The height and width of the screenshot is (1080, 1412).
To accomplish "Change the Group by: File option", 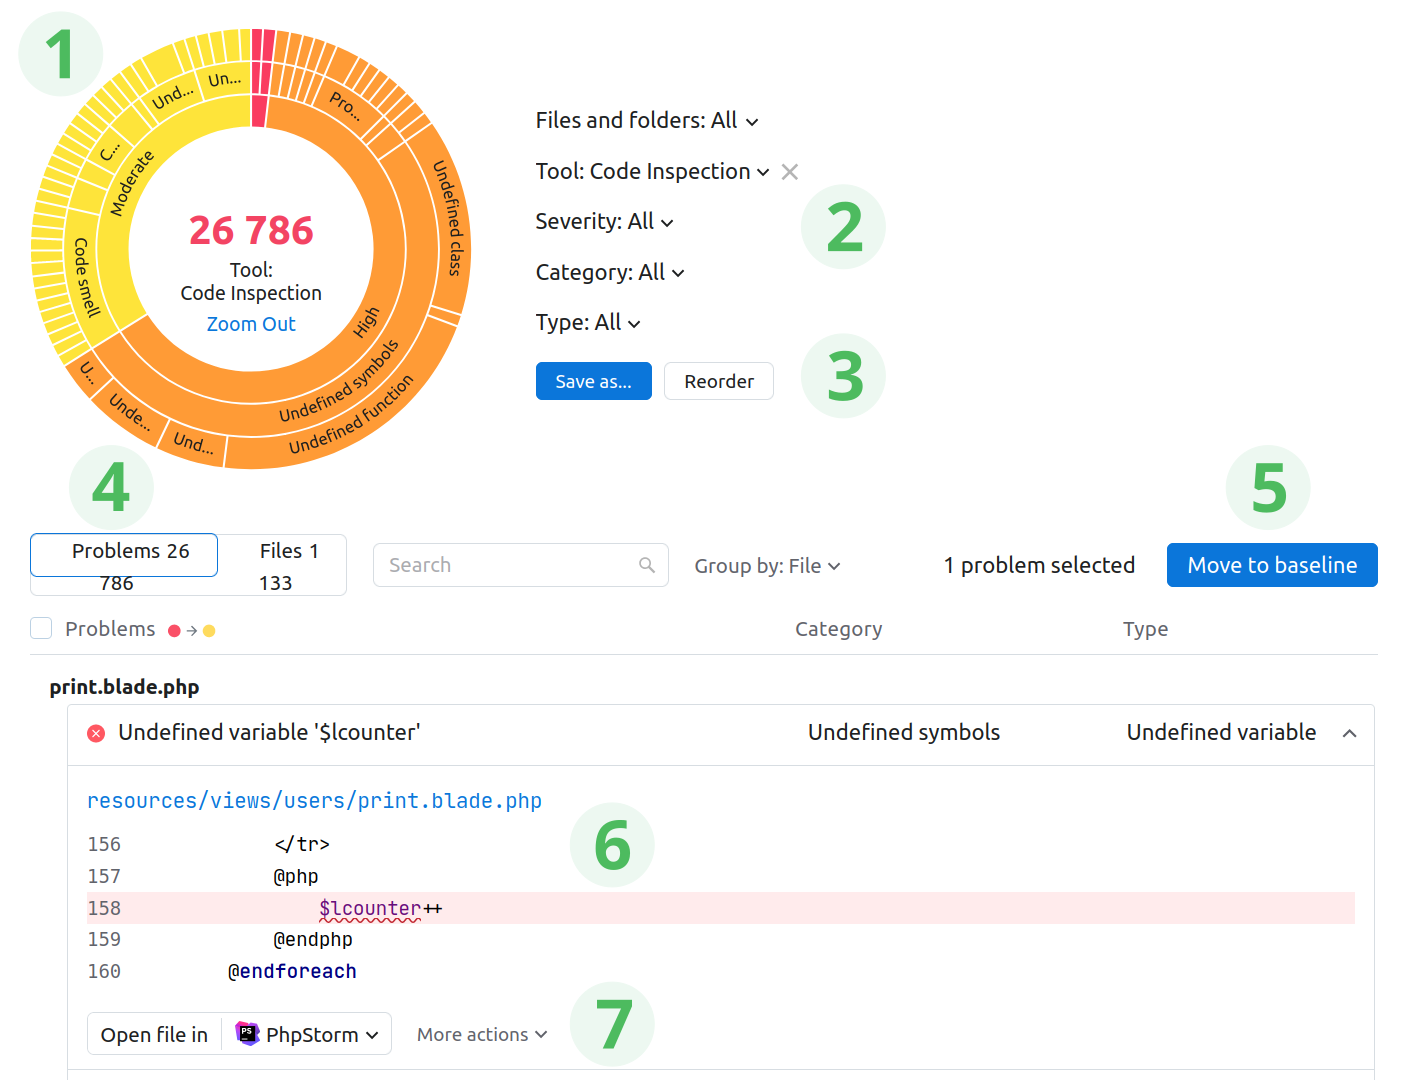I will click(767, 565).
